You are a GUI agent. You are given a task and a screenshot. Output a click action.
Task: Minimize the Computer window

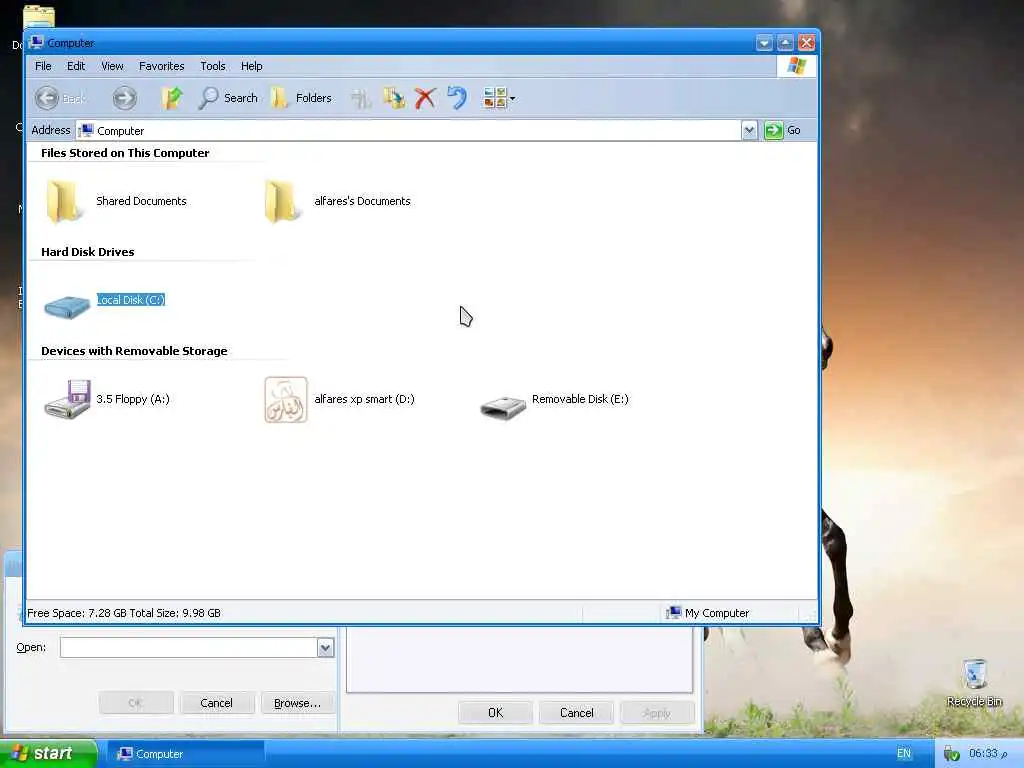tap(764, 43)
